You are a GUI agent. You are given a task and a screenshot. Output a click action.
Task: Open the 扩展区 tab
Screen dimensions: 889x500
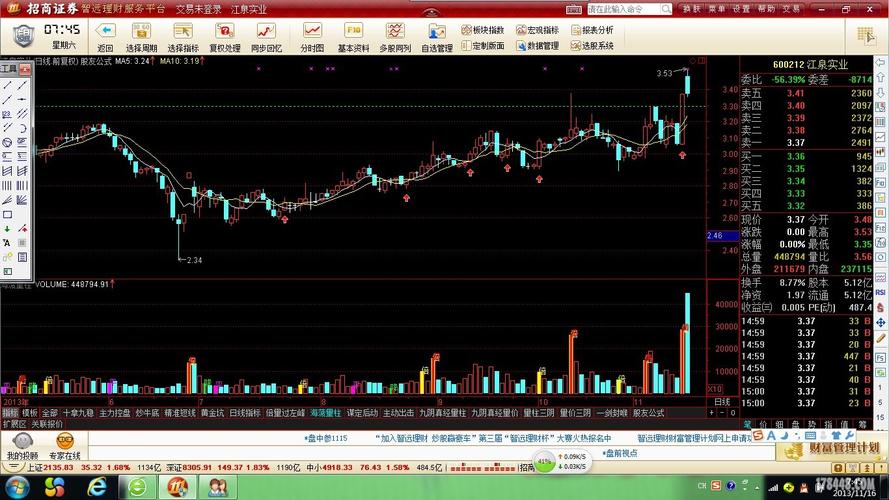pyautogui.click(x=14, y=424)
